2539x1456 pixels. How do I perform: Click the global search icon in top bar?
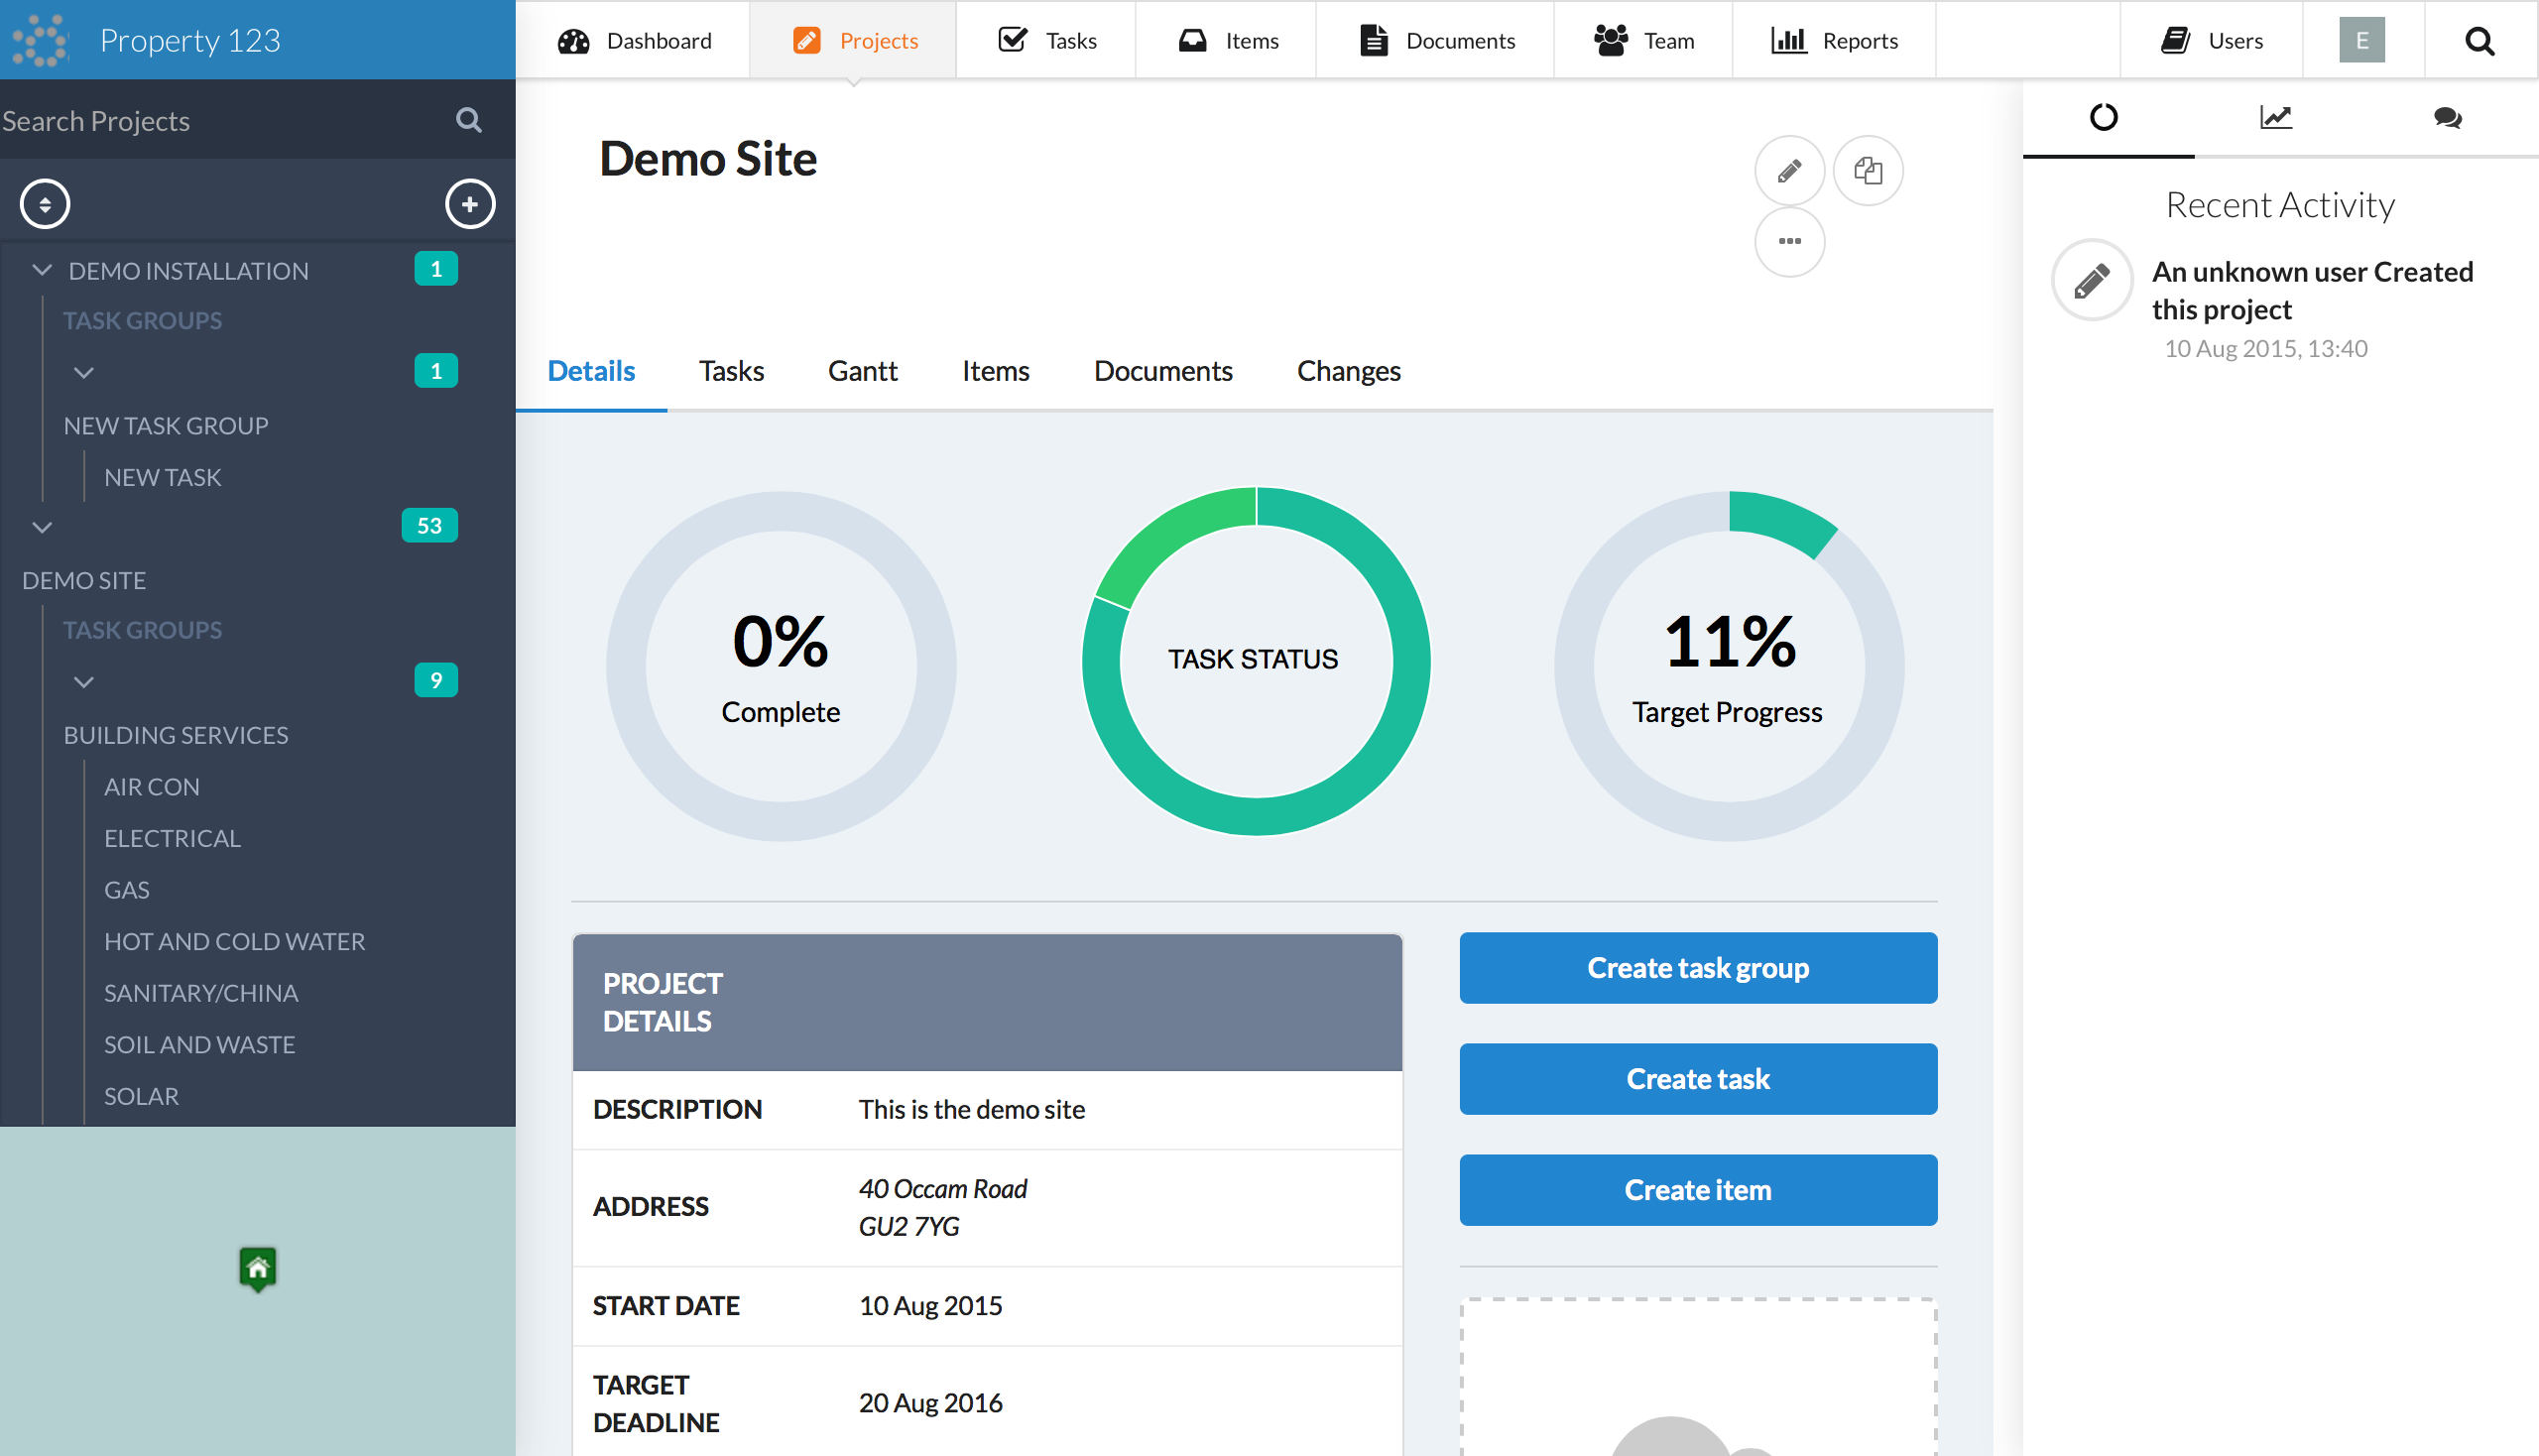point(2480,41)
